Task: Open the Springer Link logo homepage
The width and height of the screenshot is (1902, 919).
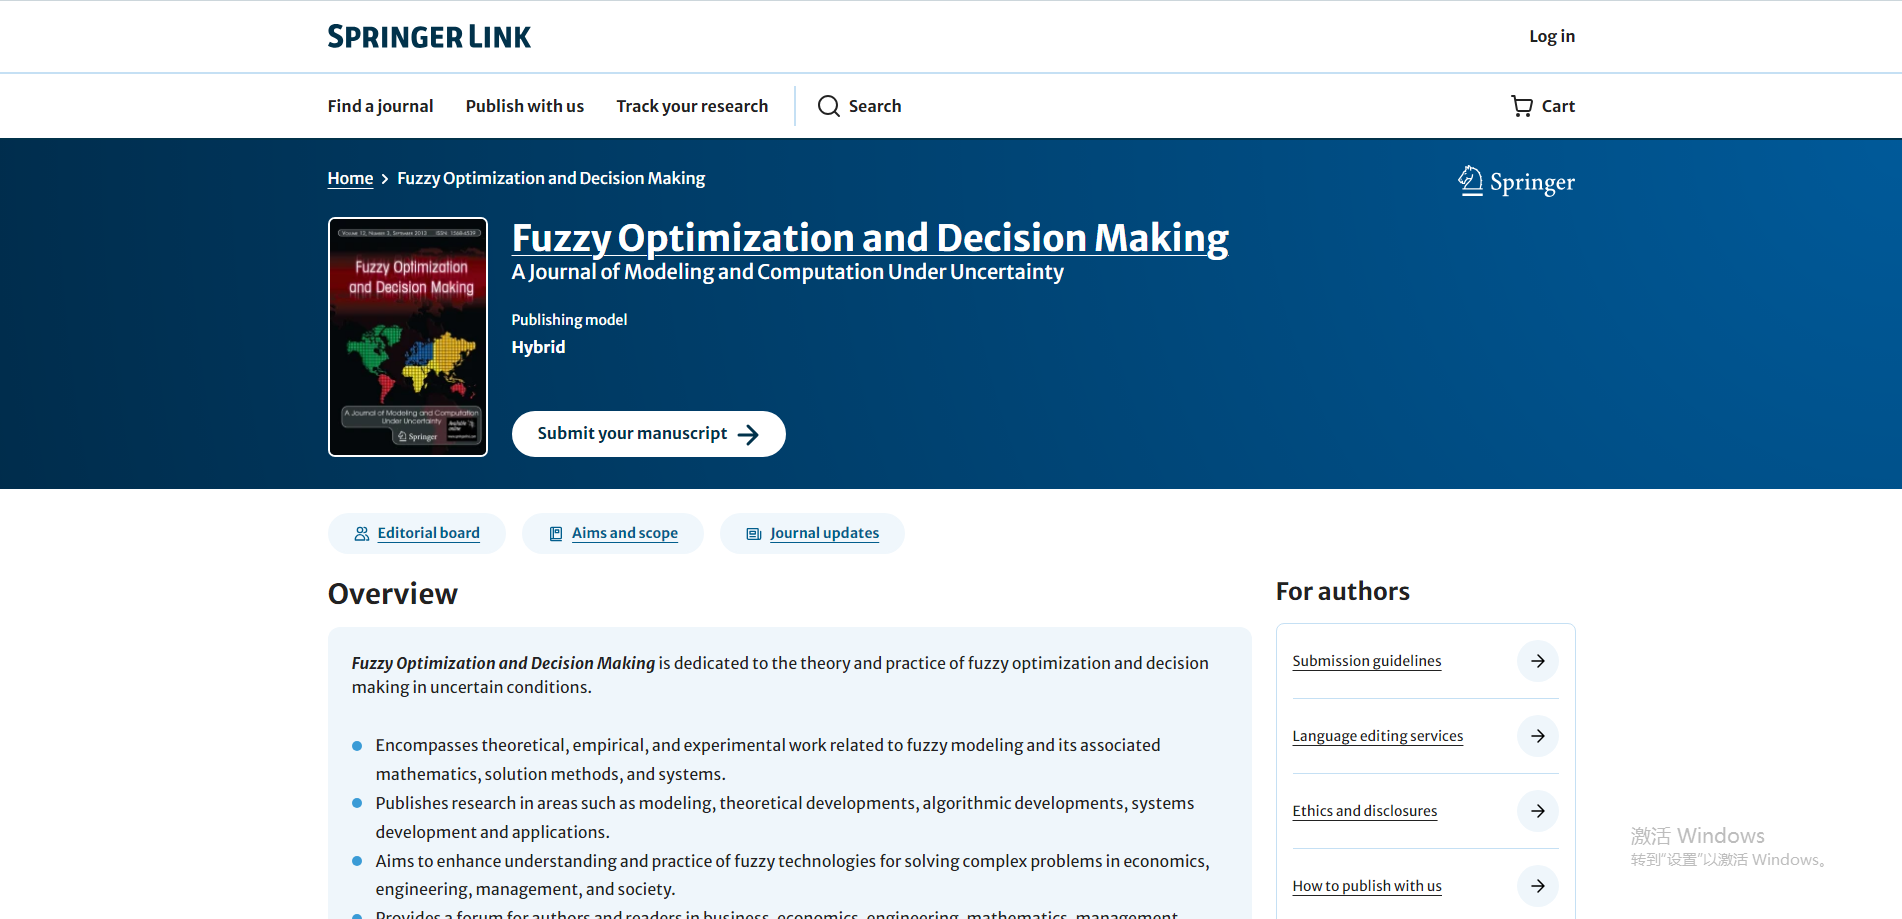Action: click(x=429, y=37)
